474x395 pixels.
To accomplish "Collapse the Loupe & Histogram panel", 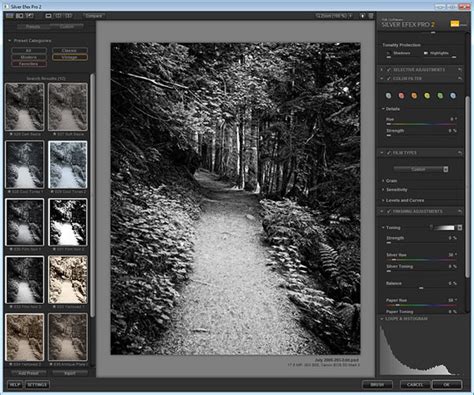I will pos(382,319).
